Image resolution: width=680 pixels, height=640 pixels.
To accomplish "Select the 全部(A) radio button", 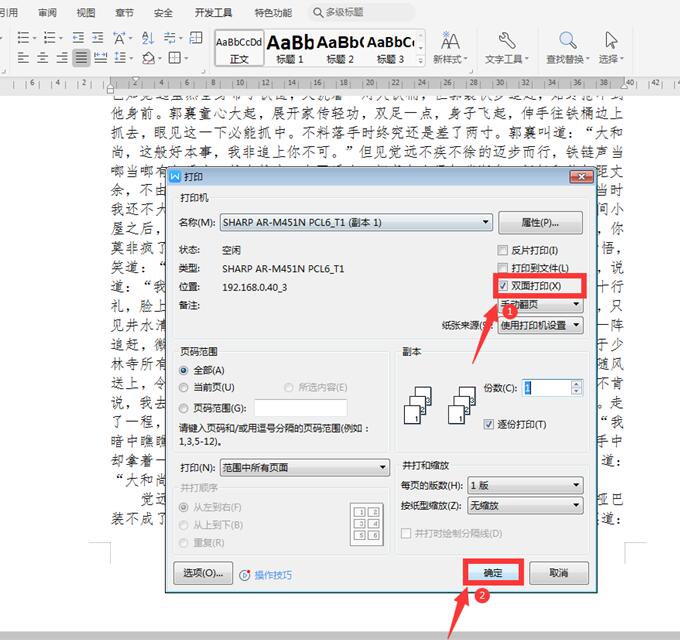I will tap(183, 370).
